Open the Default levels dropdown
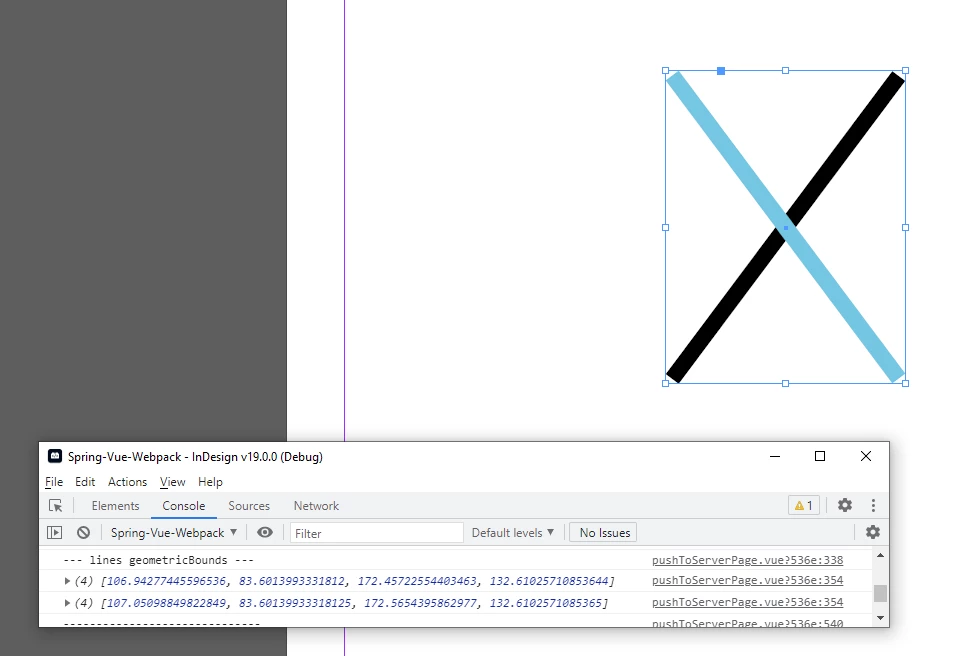The height and width of the screenshot is (656, 972). (x=513, y=533)
